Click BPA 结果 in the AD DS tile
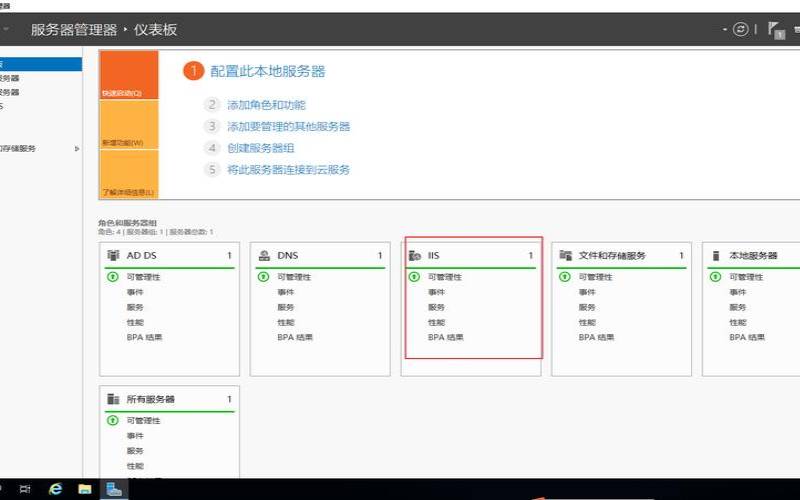 pos(144,337)
